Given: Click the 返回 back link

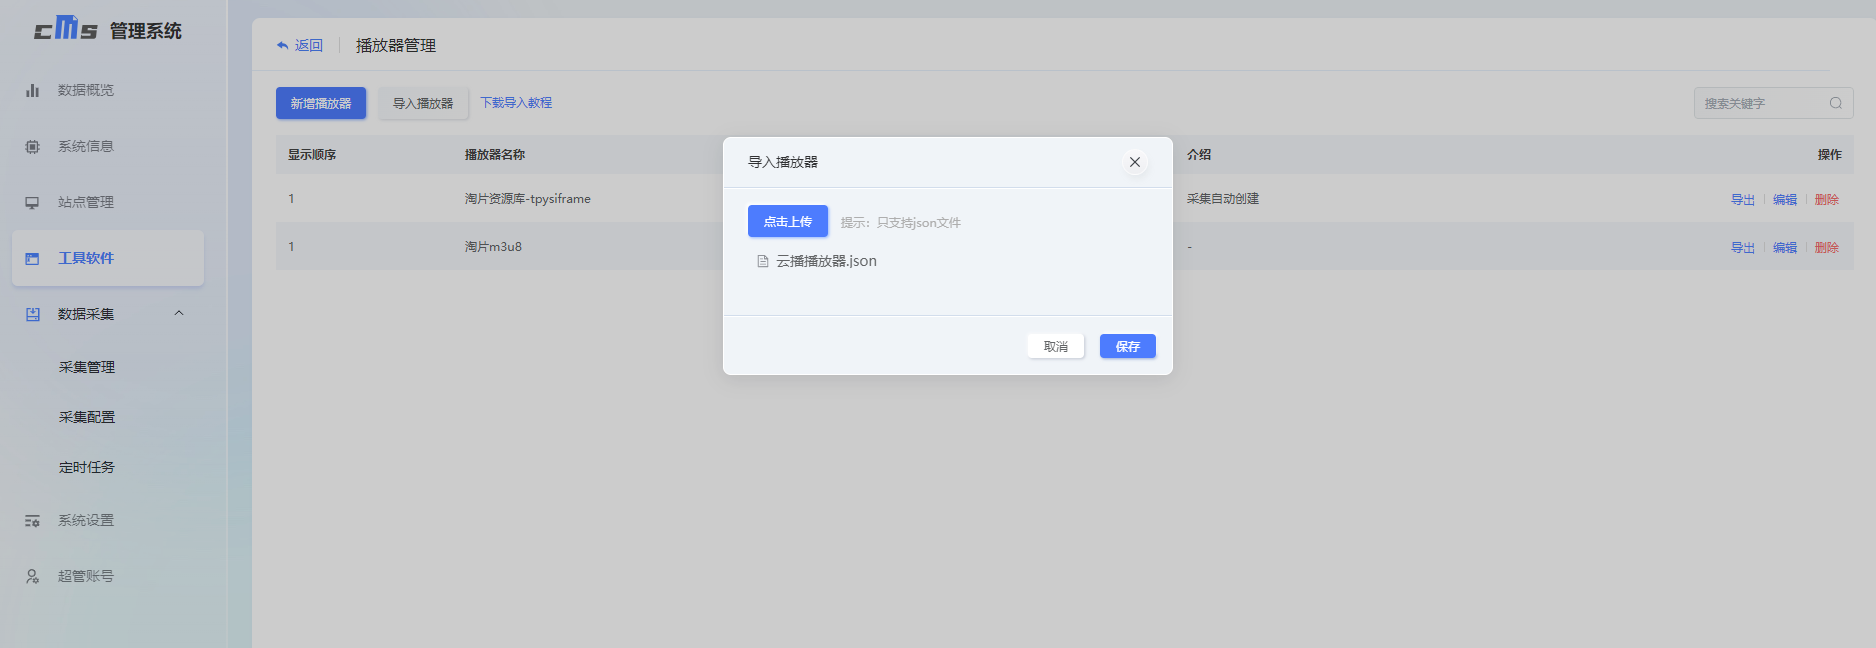Looking at the screenshot, I should click(300, 46).
